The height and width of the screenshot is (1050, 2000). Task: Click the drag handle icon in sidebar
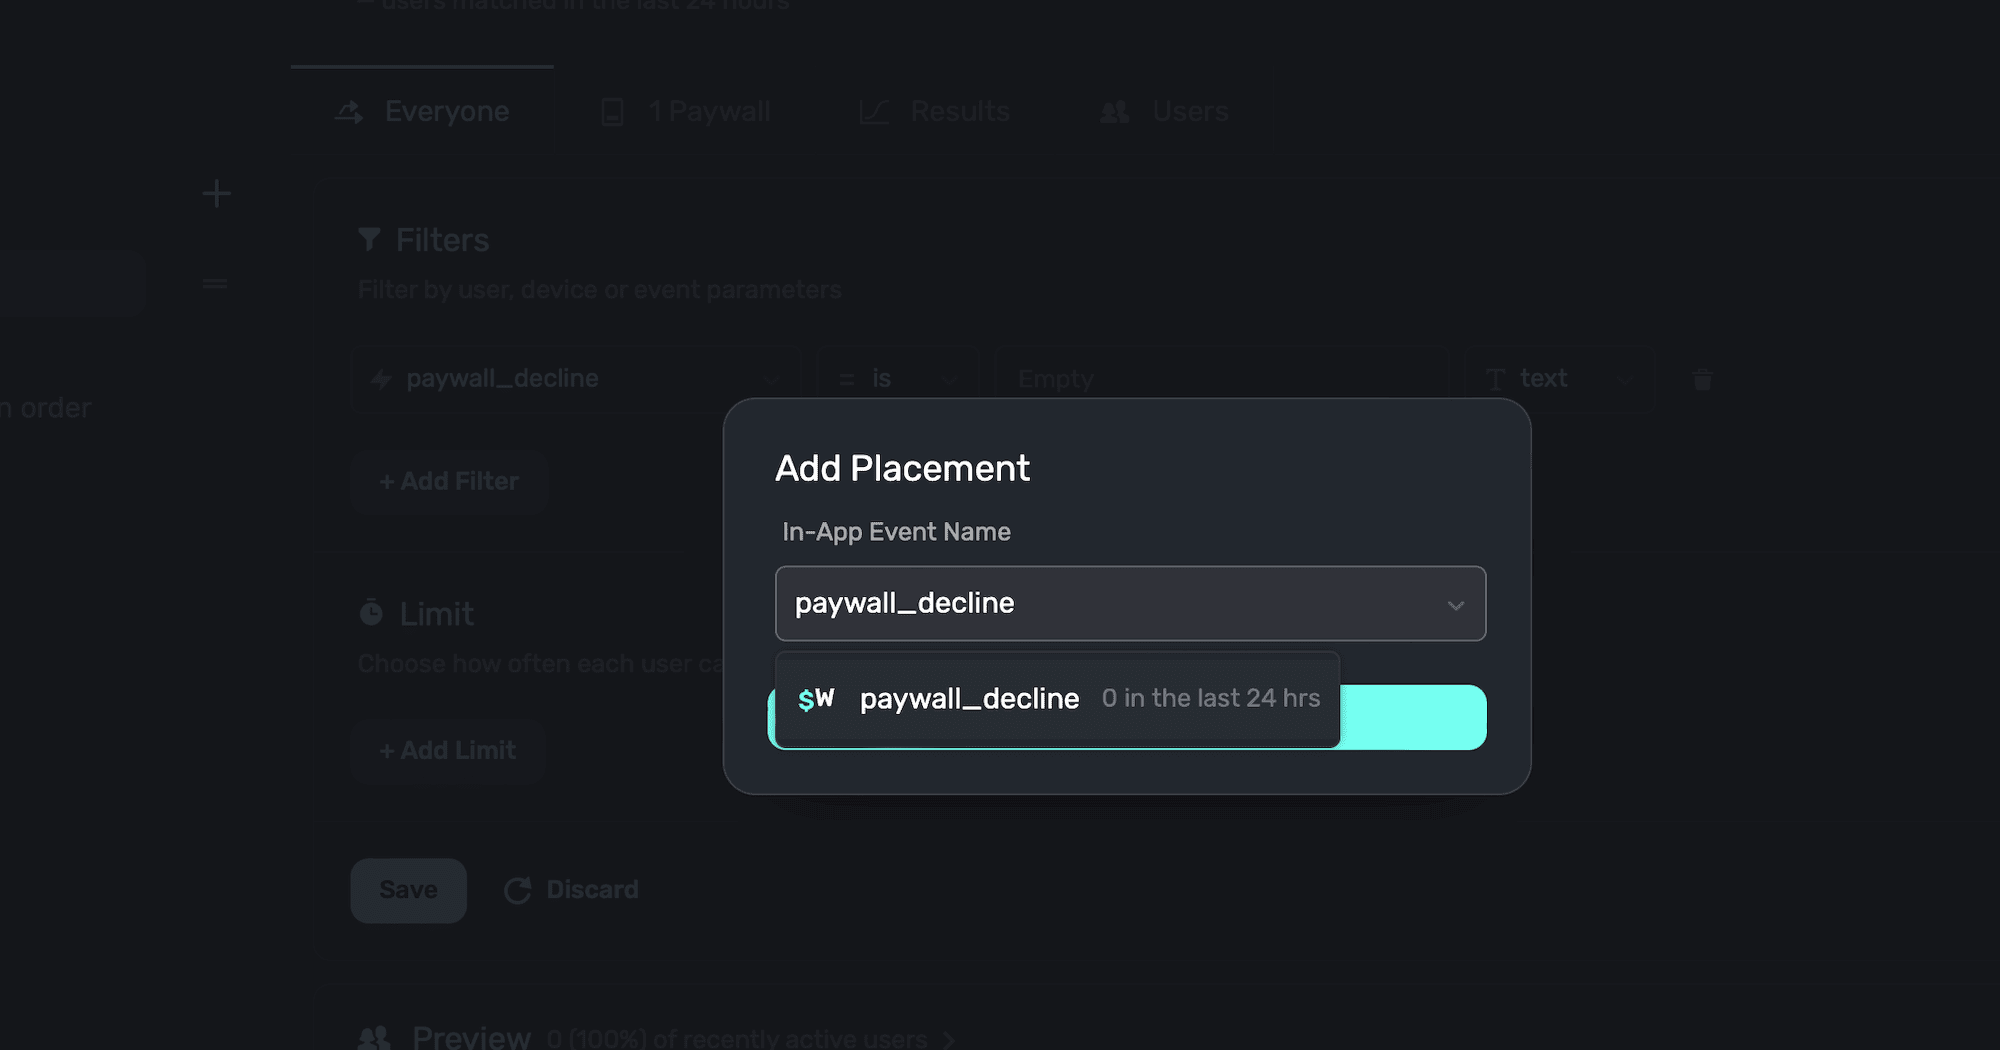point(215,284)
